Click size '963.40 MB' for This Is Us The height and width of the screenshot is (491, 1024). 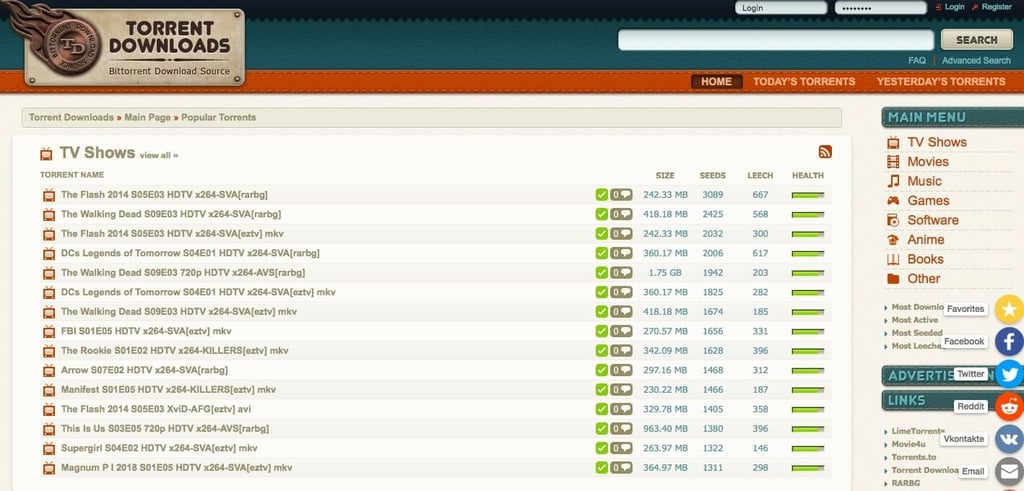[665, 429]
